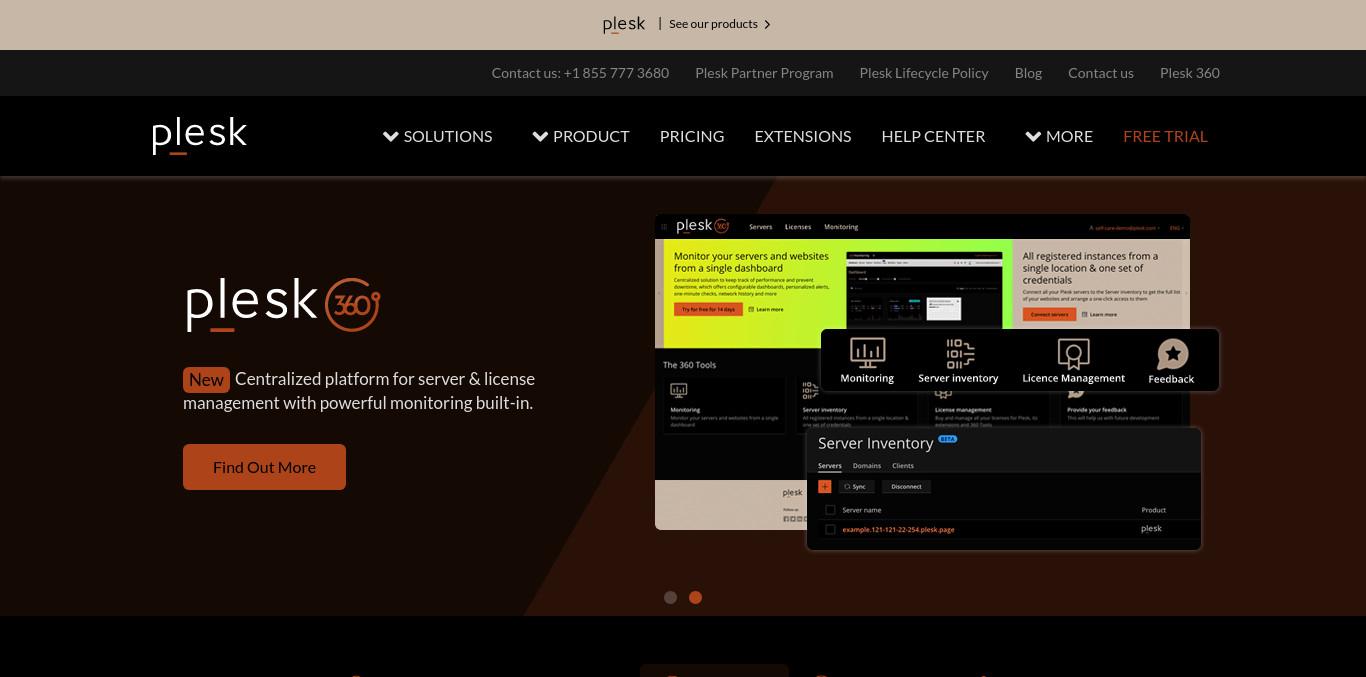Click the 'Server name' column header

(862, 510)
